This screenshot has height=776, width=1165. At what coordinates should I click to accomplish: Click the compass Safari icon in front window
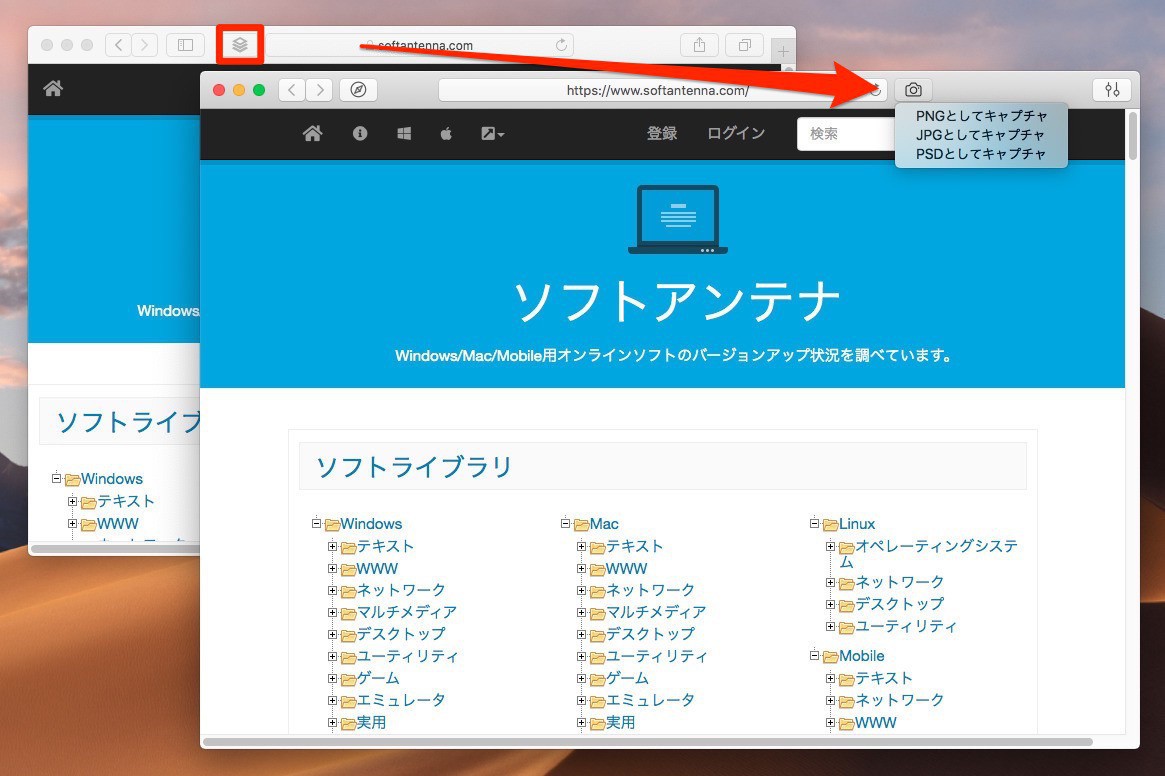pos(358,90)
